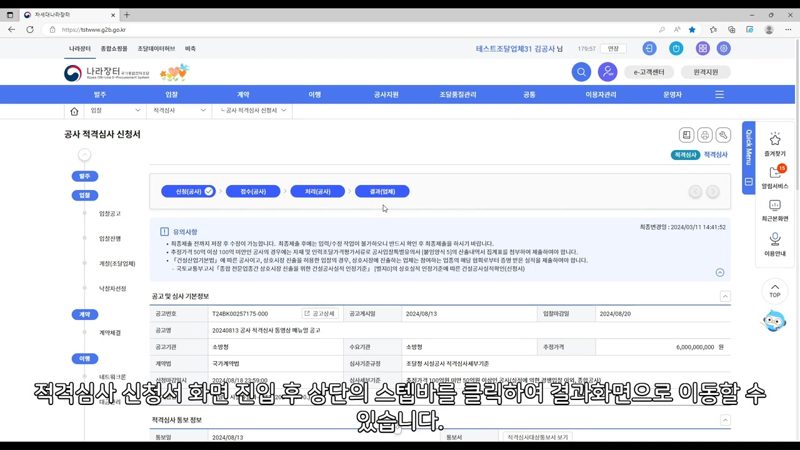Click the magnifier search icon in header
The width and height of the screenshot is (800, 450).
coord(581,72)
